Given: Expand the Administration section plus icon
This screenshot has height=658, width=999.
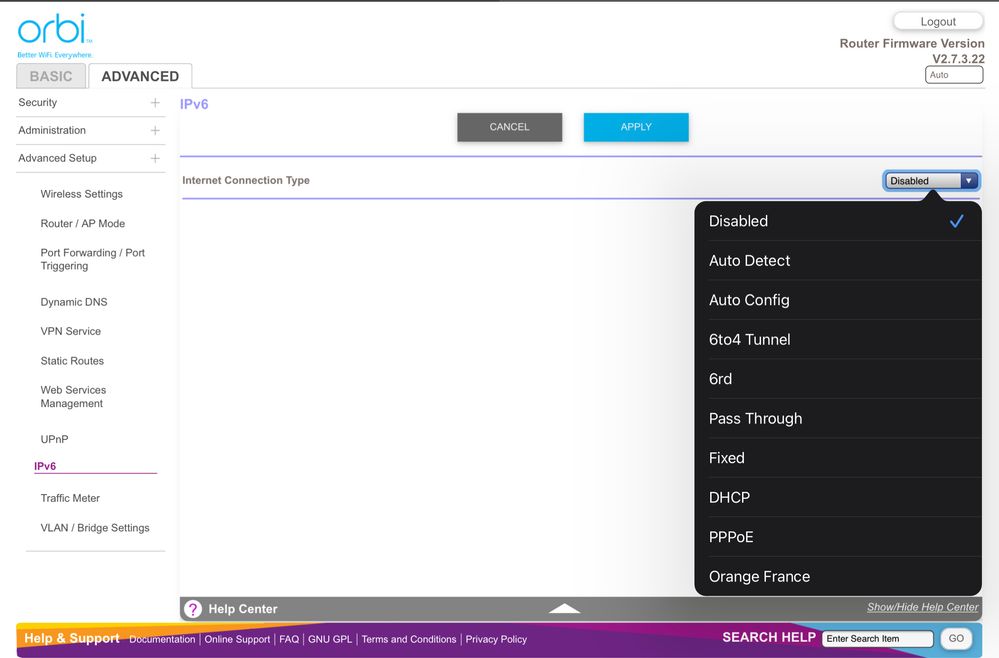Looking at the screenshot, I should click(x=155, y=131).
